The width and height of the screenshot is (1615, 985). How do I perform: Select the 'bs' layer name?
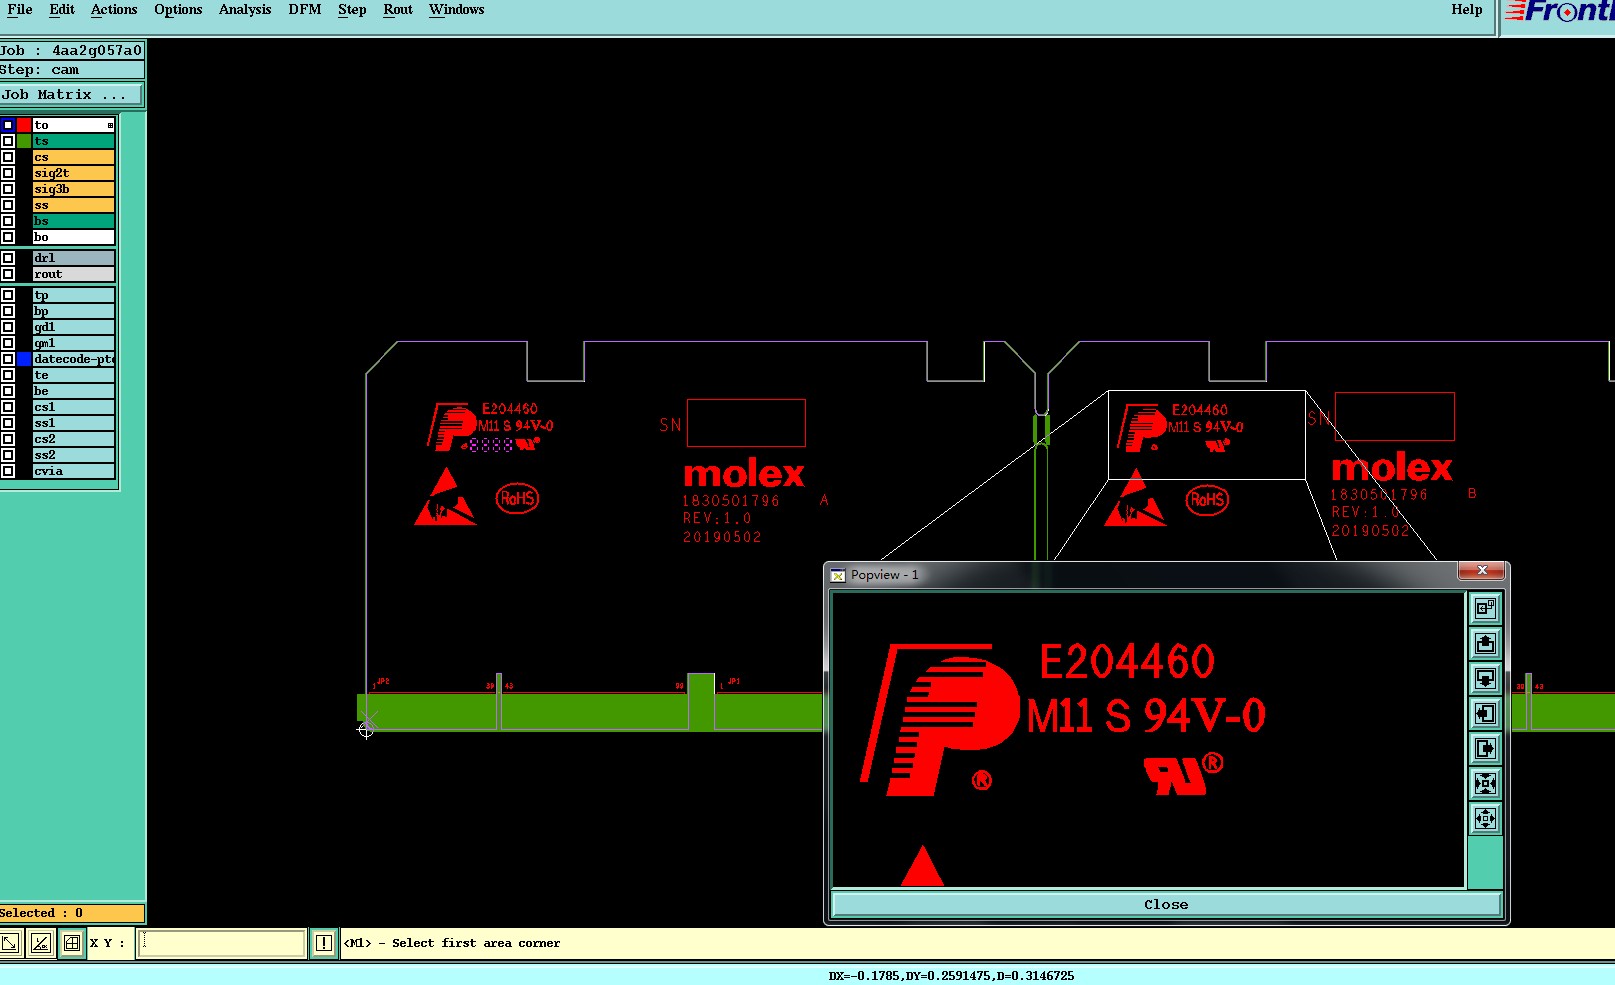point(74,221)
